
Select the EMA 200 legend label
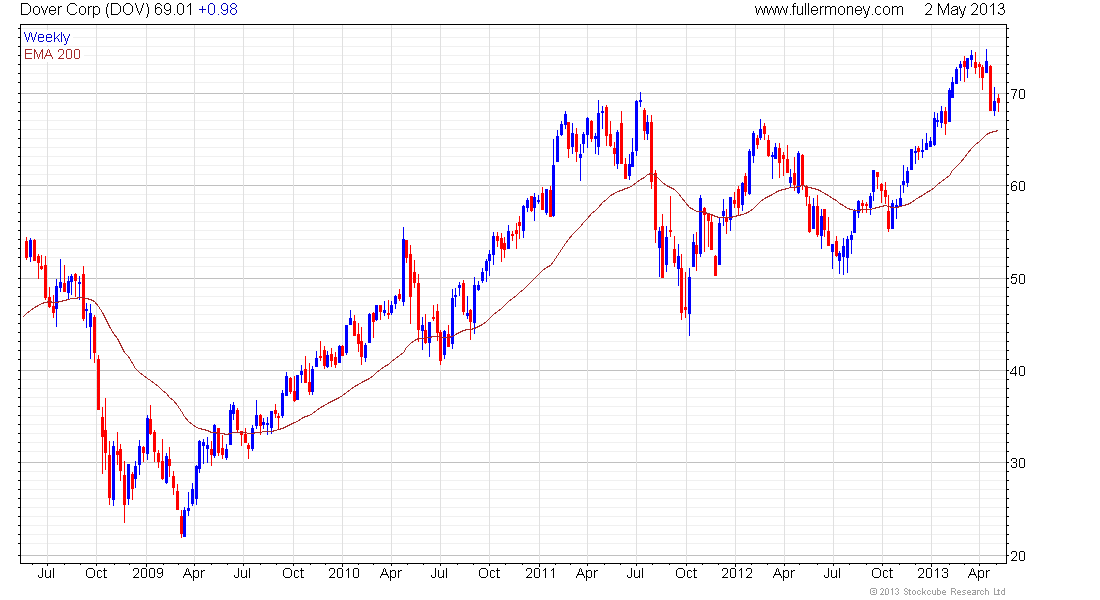pos(53,54)
